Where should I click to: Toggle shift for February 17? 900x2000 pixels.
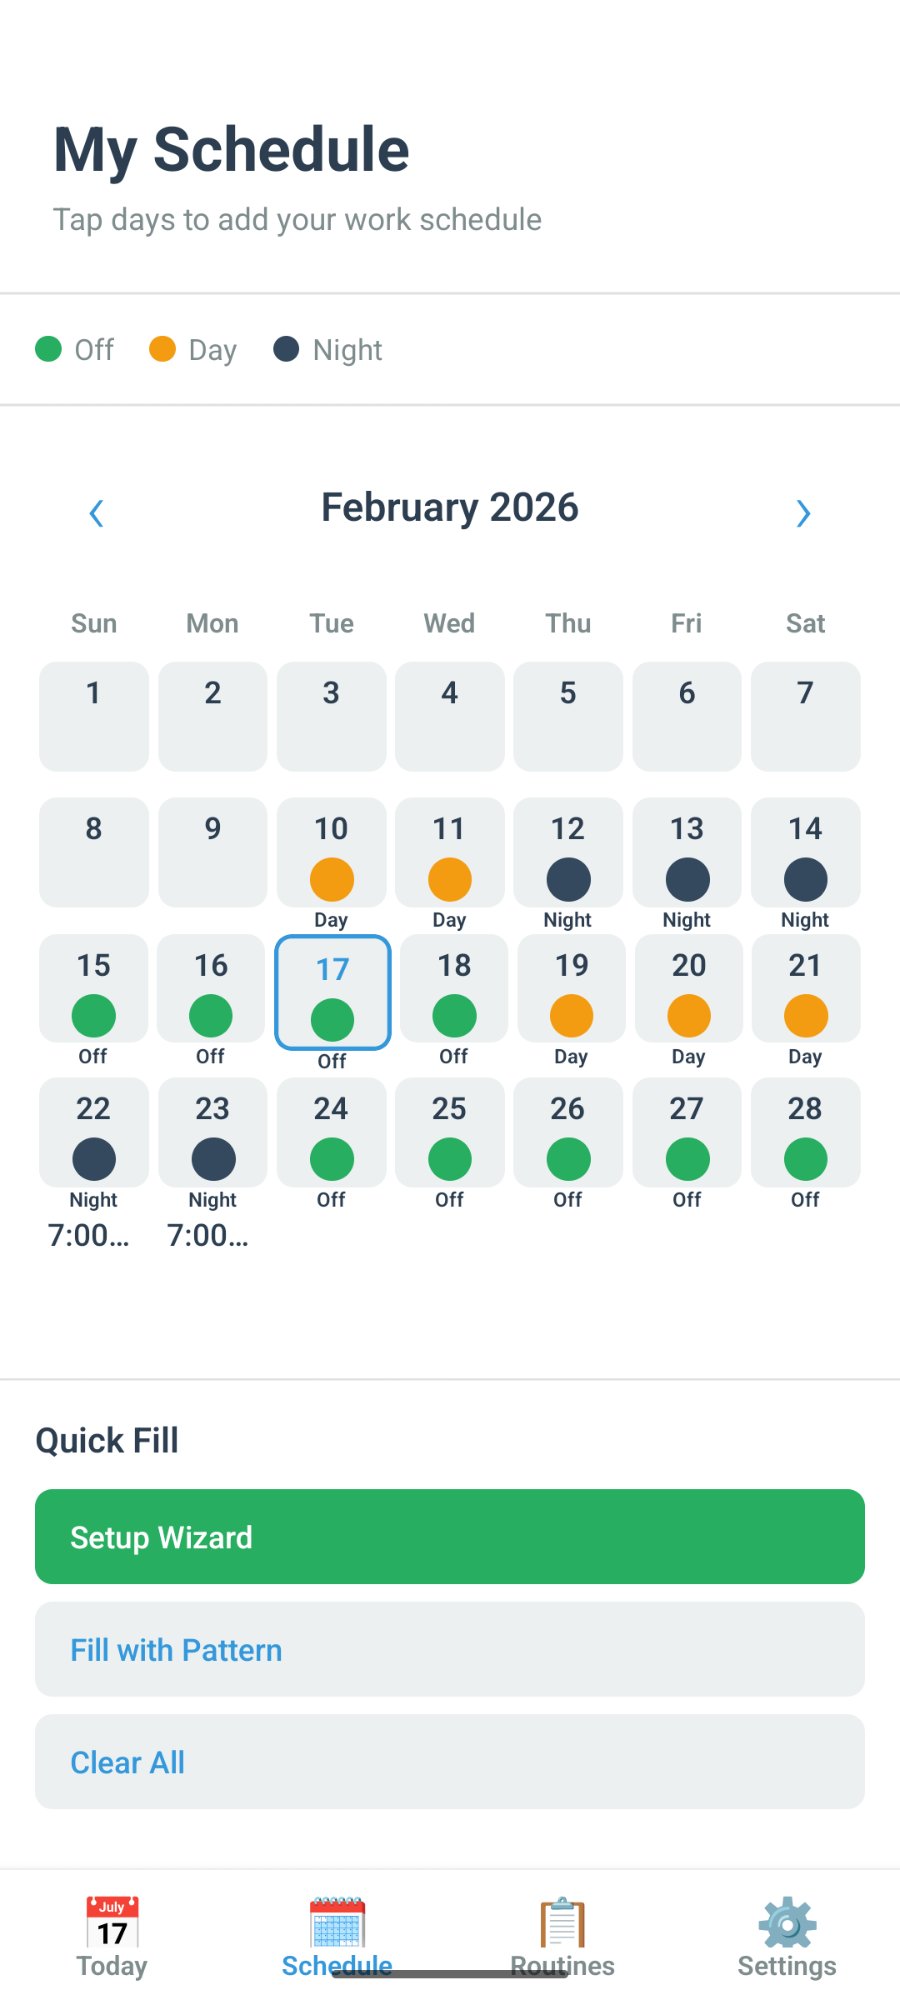(332, 992)
